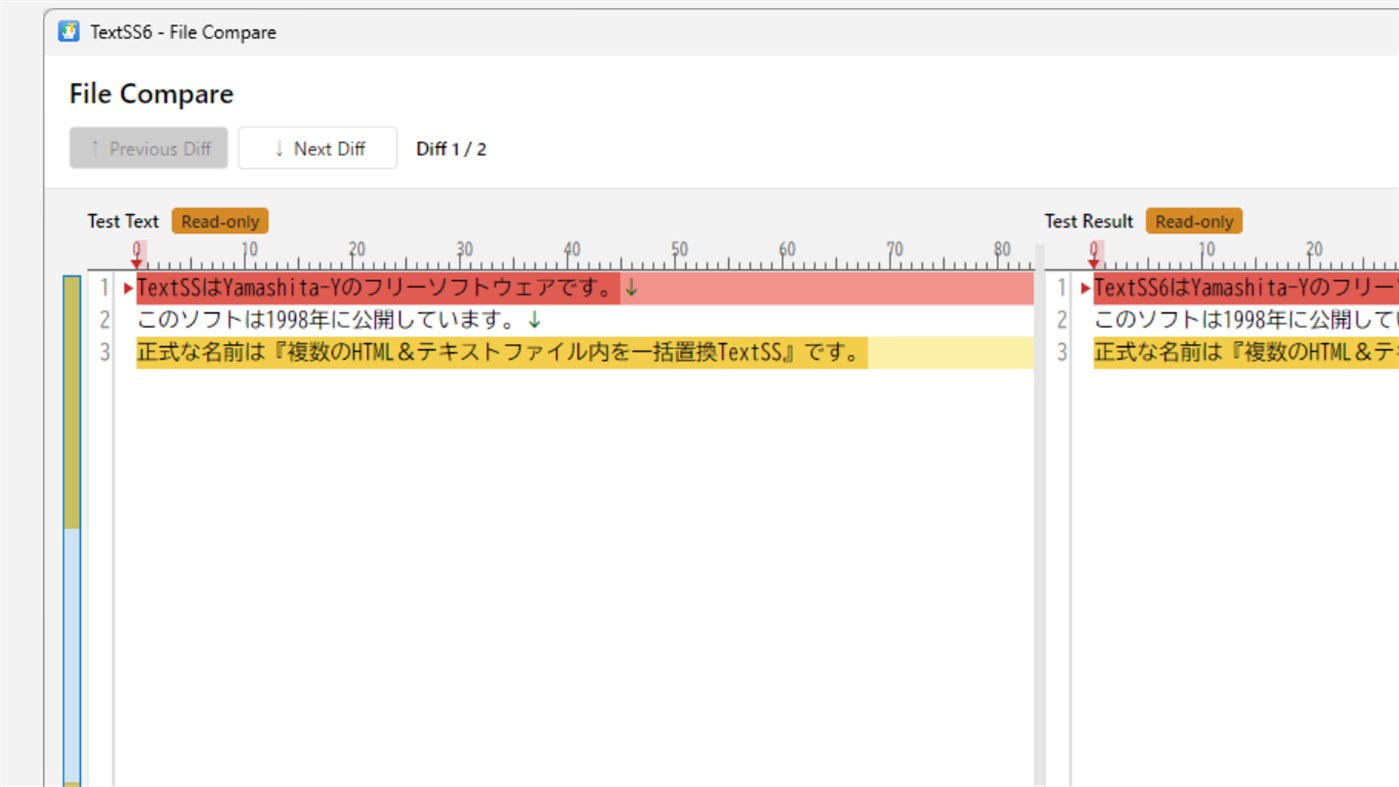Screen dimensions: 1399x787
Task: Click the Read-only badge beside Test Result
Action: [1194, 221]
